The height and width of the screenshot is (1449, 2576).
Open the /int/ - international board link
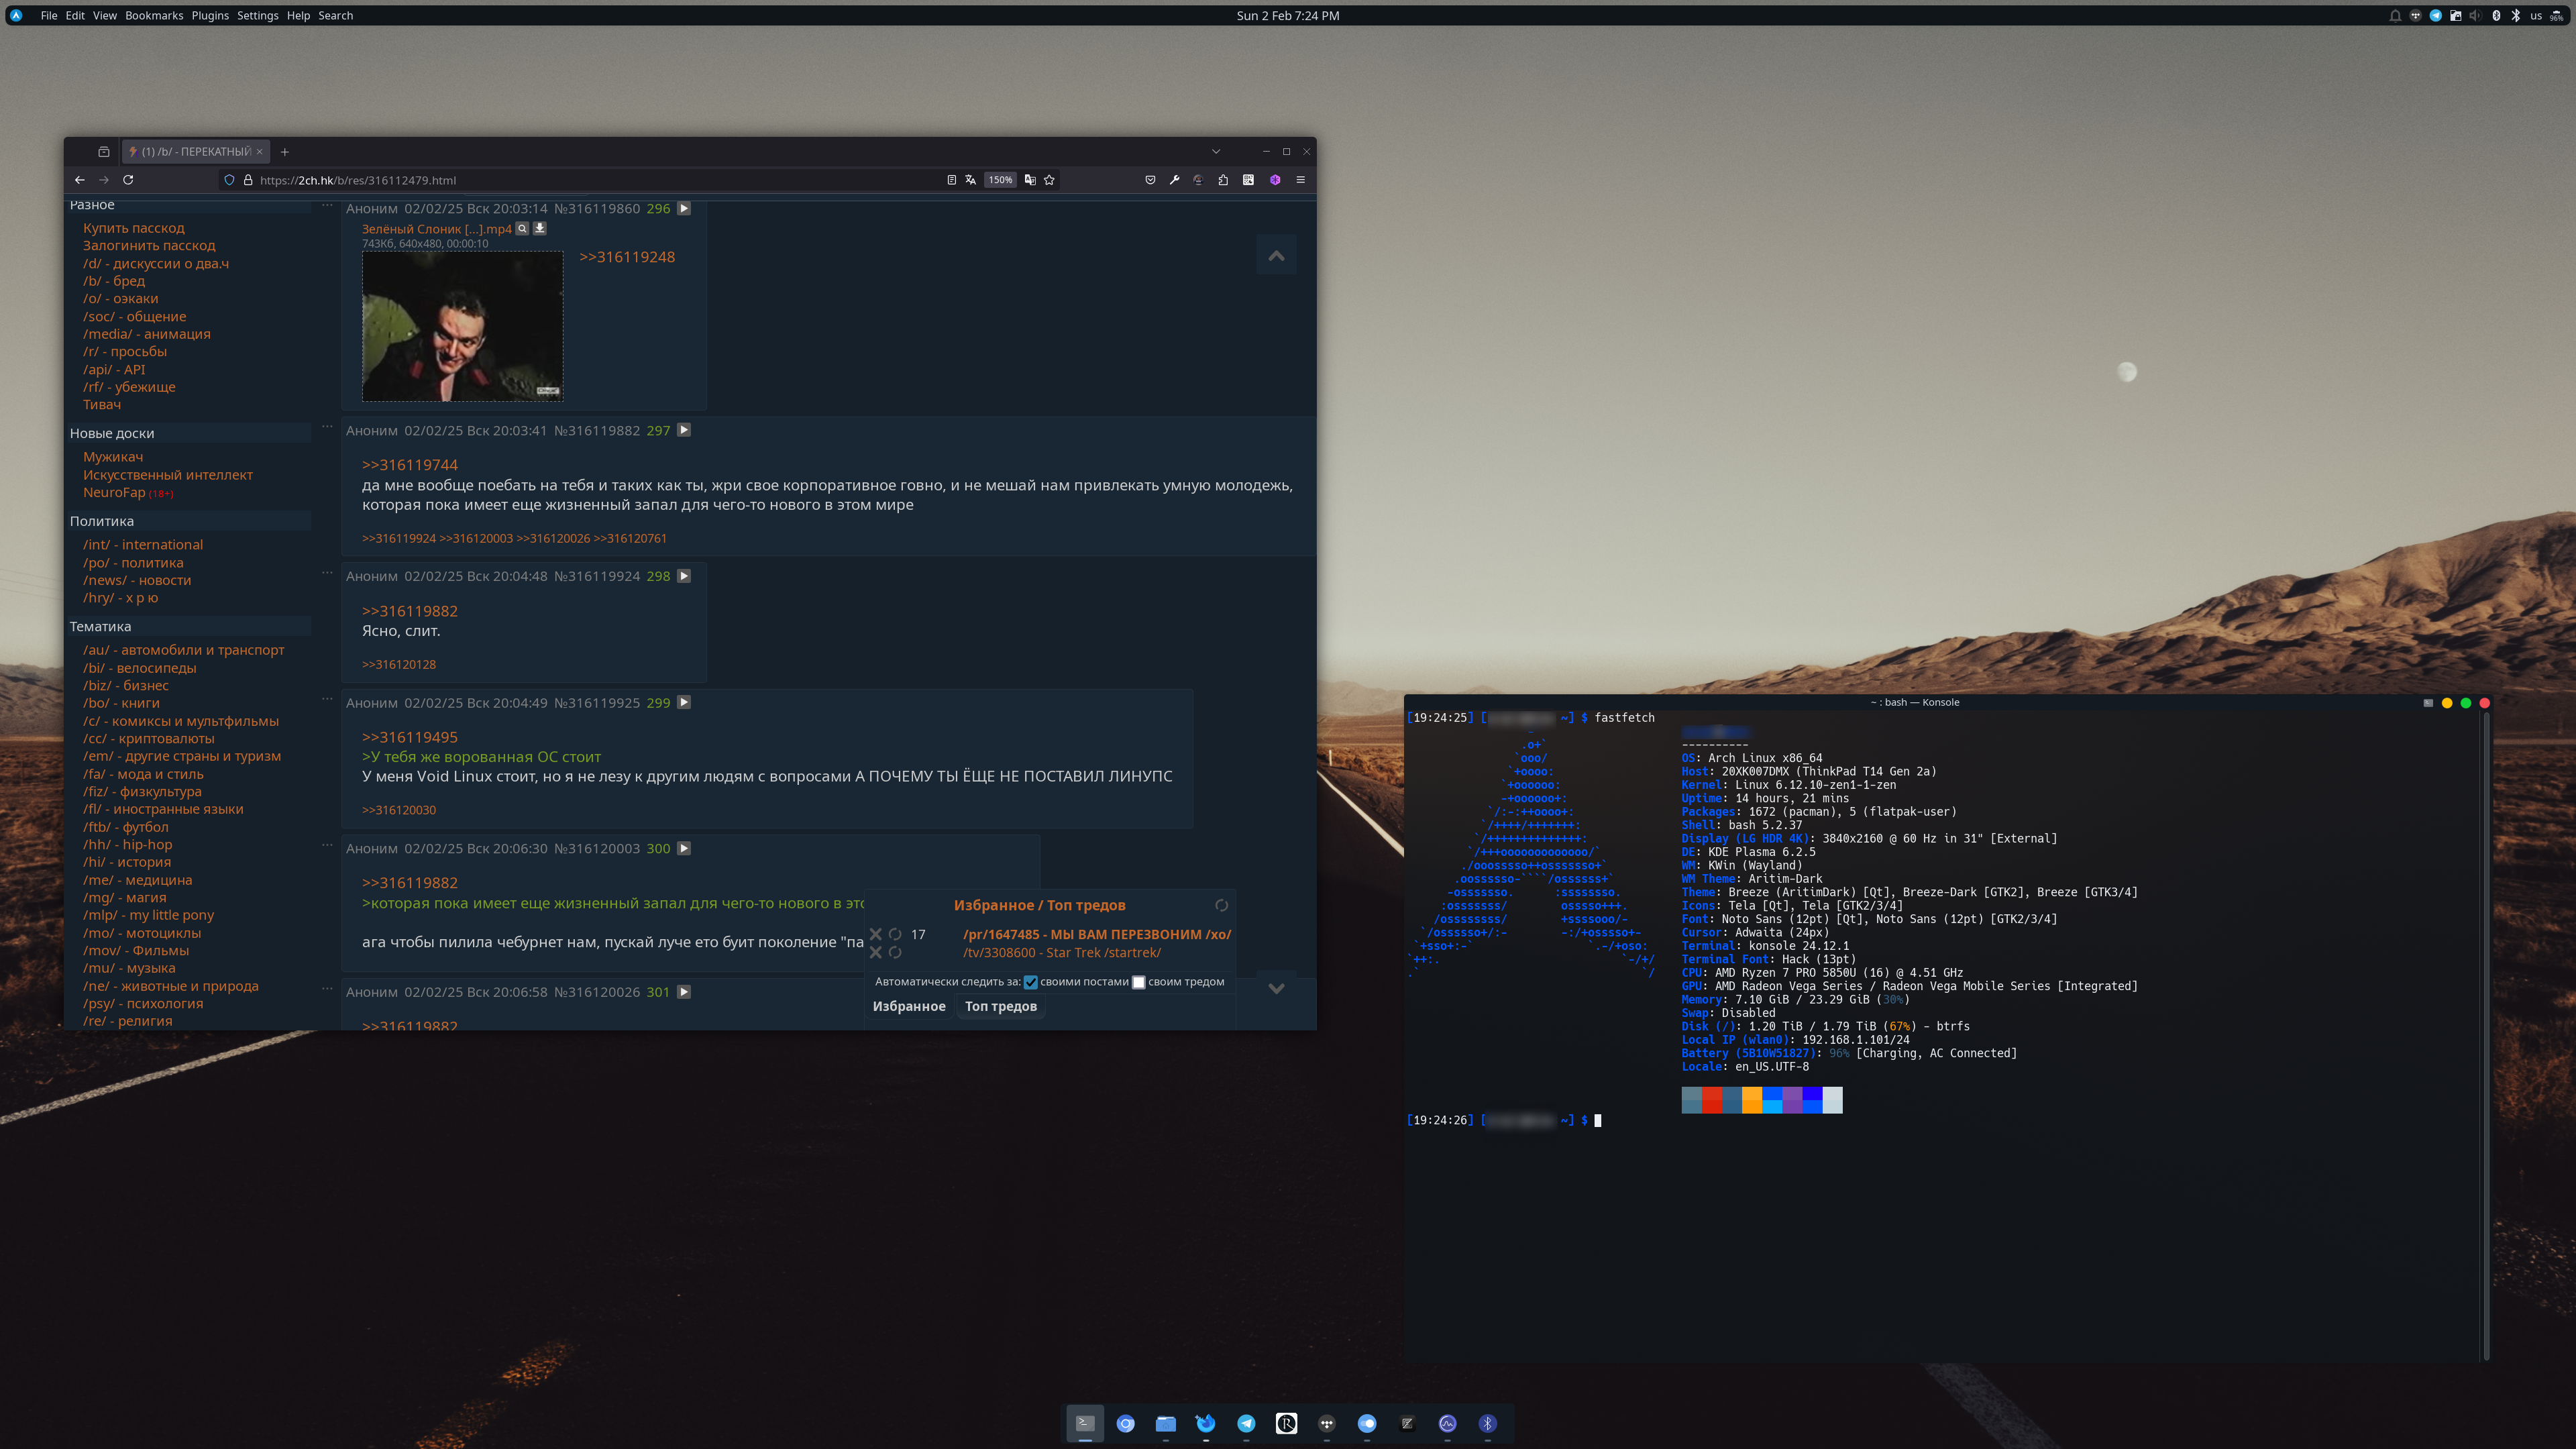(143, 545)
